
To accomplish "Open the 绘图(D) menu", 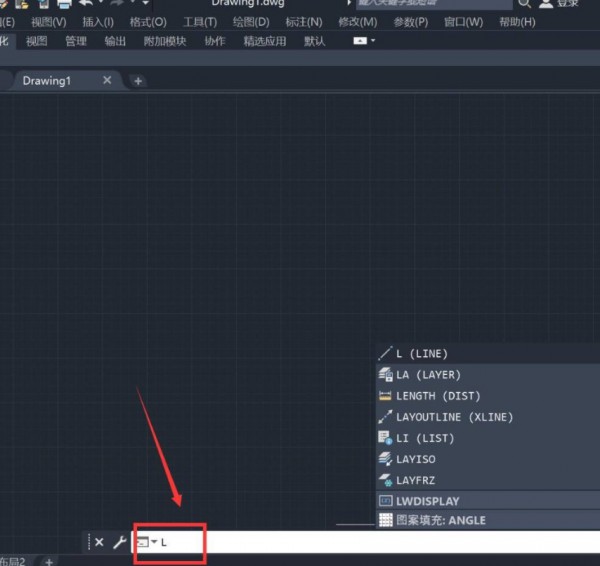I will pos(250,22).
